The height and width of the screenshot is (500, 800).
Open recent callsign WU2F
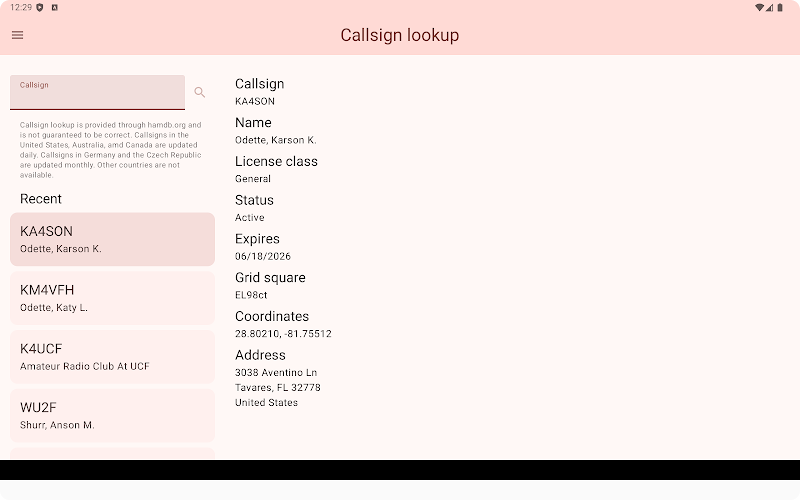(112, 415)
